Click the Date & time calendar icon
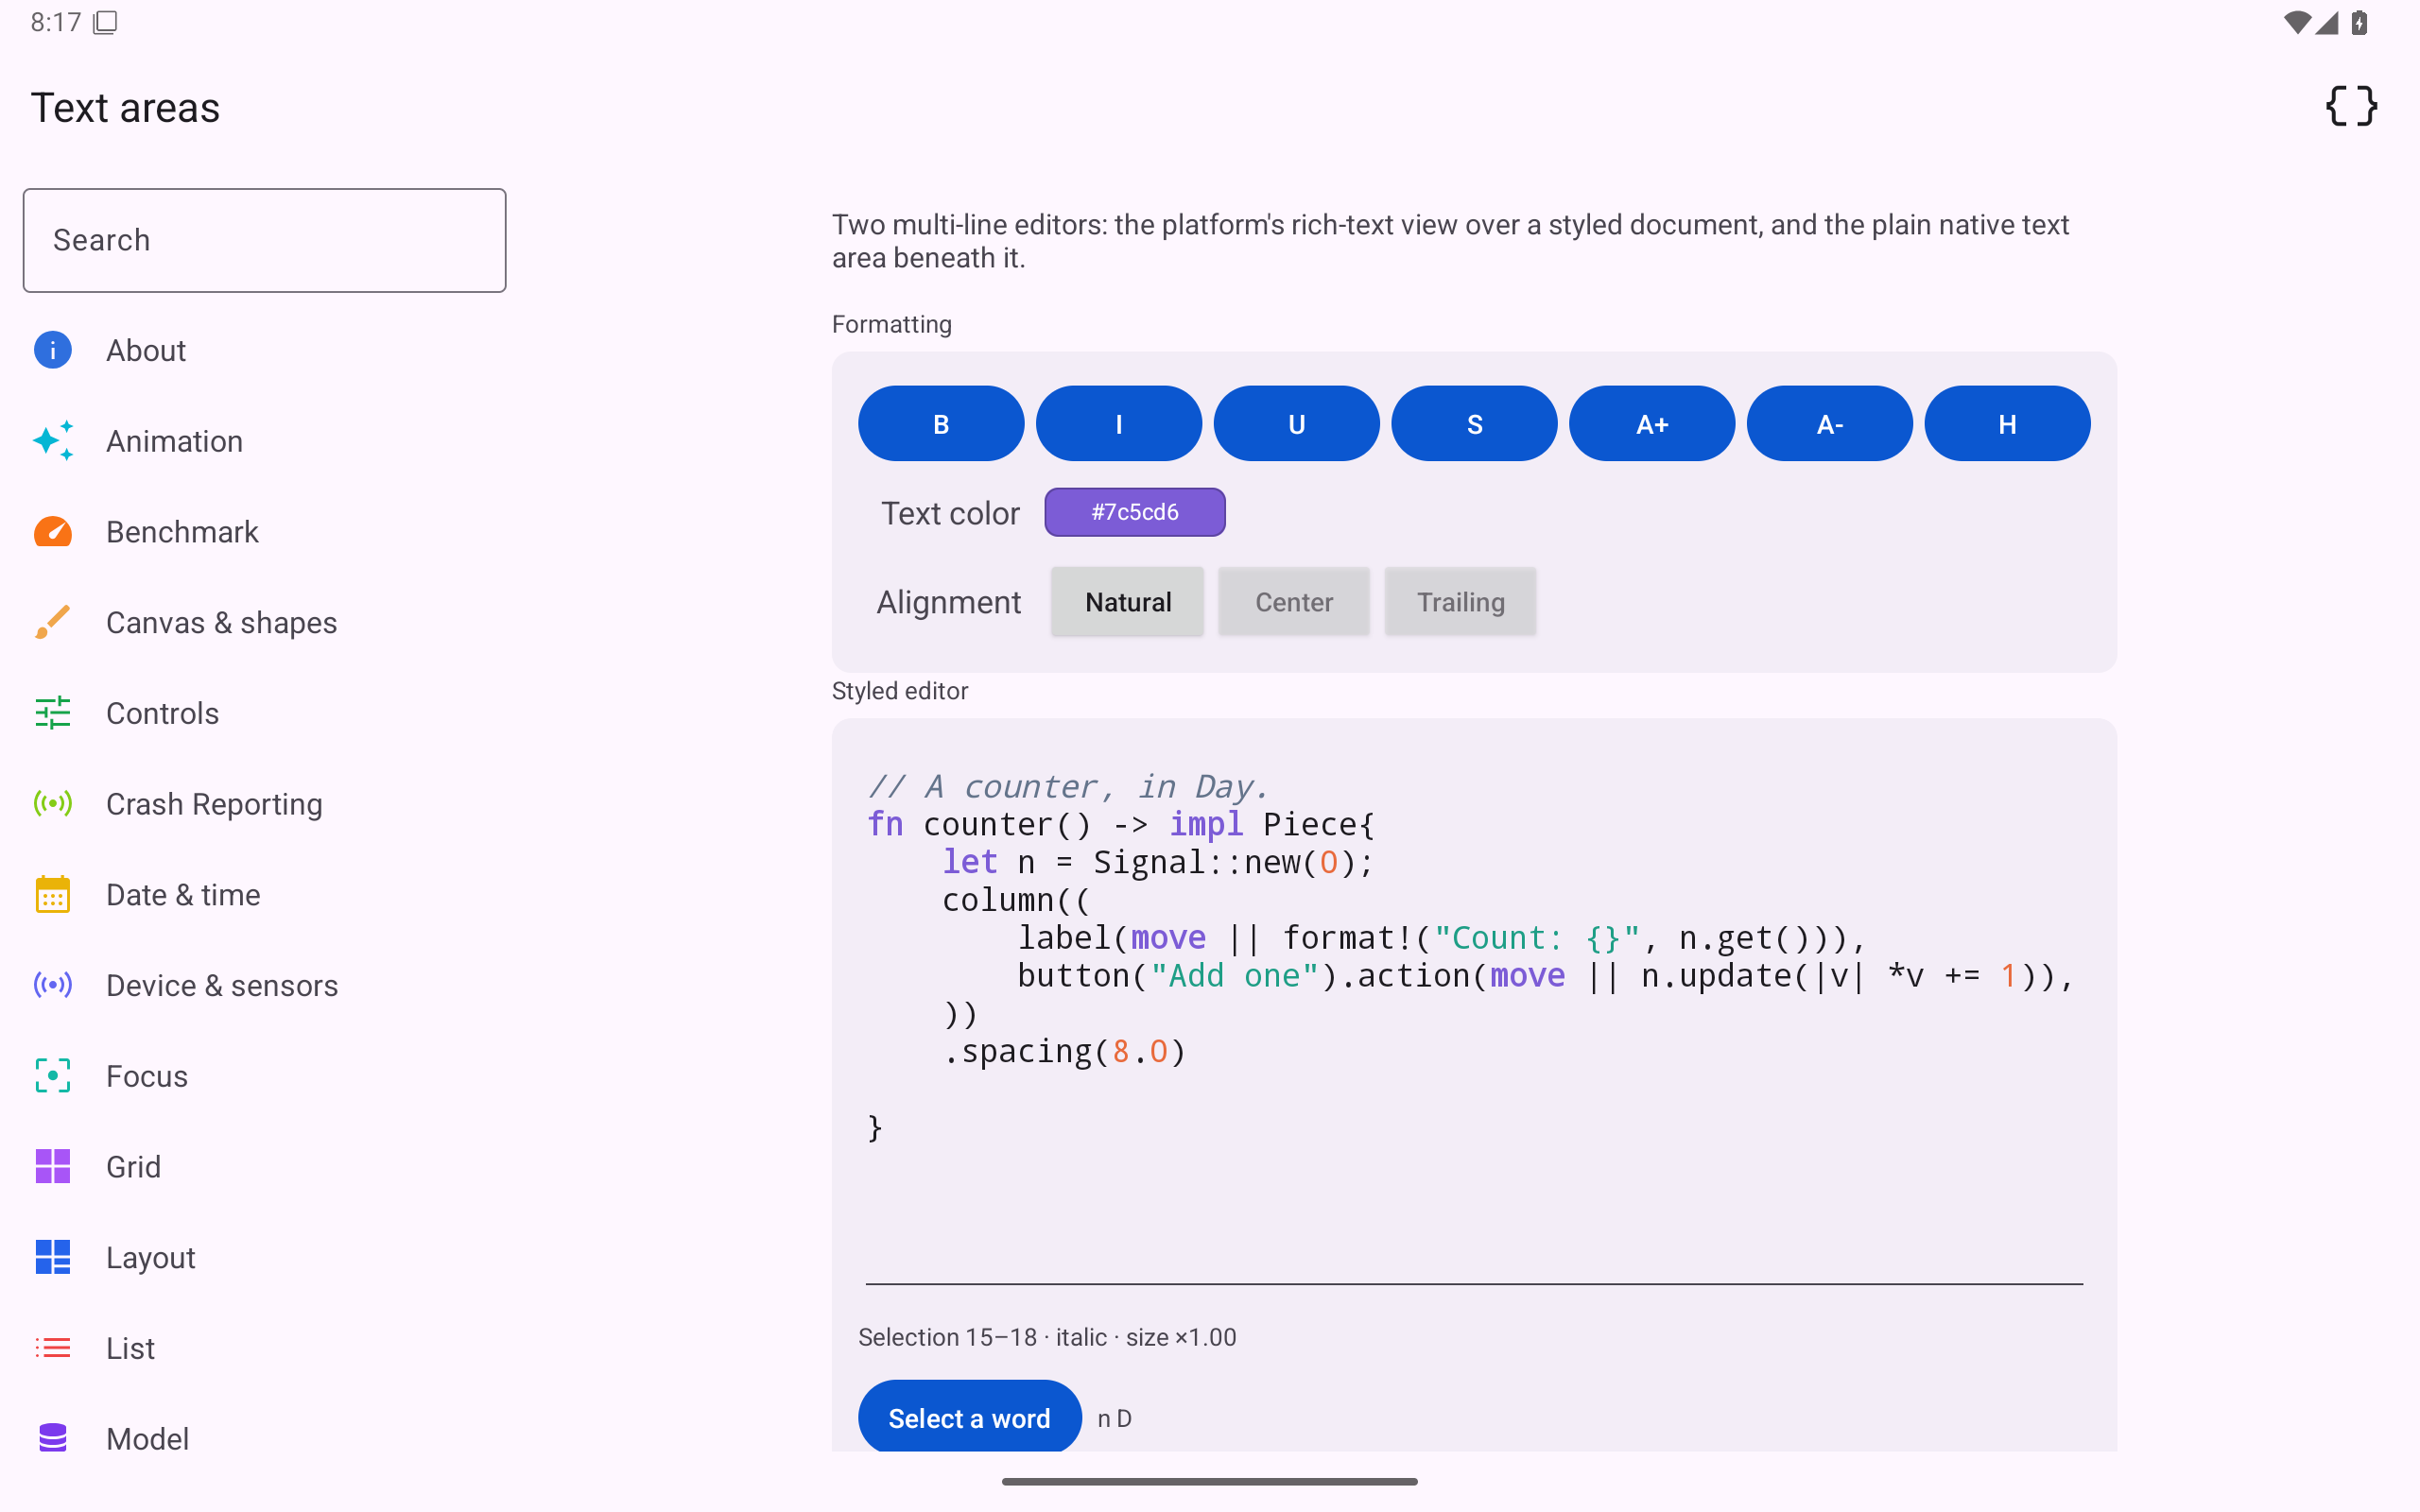 click(53, 894)
